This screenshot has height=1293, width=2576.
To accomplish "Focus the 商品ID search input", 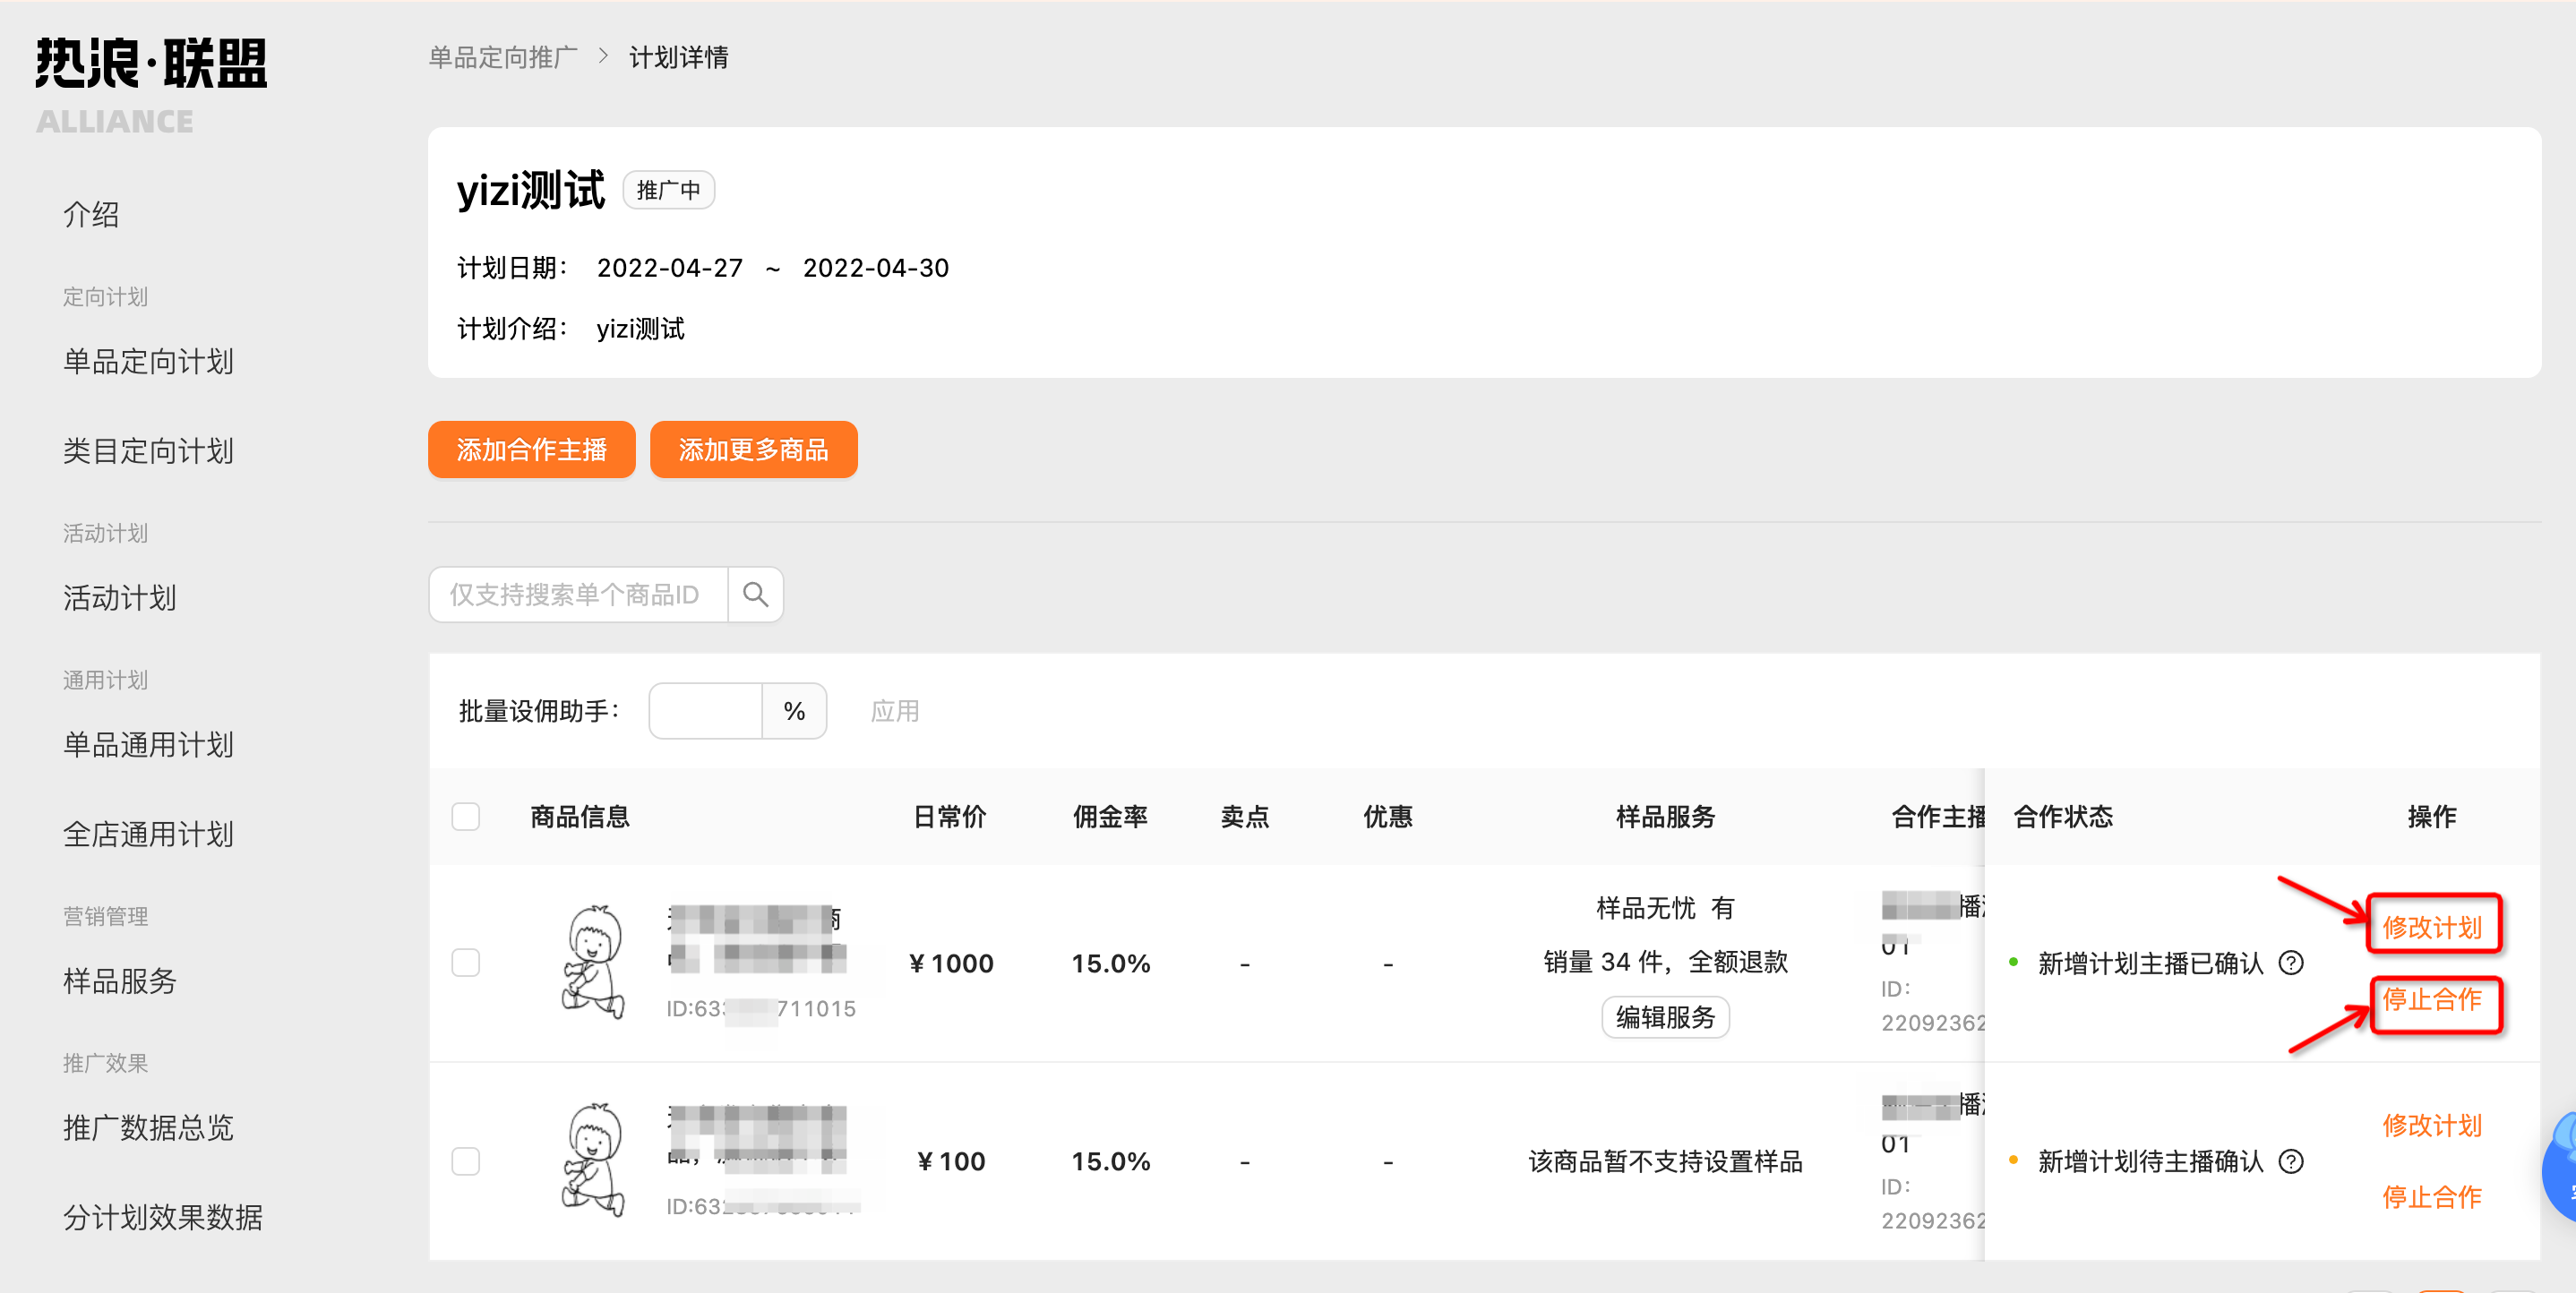I will (579, 595).
